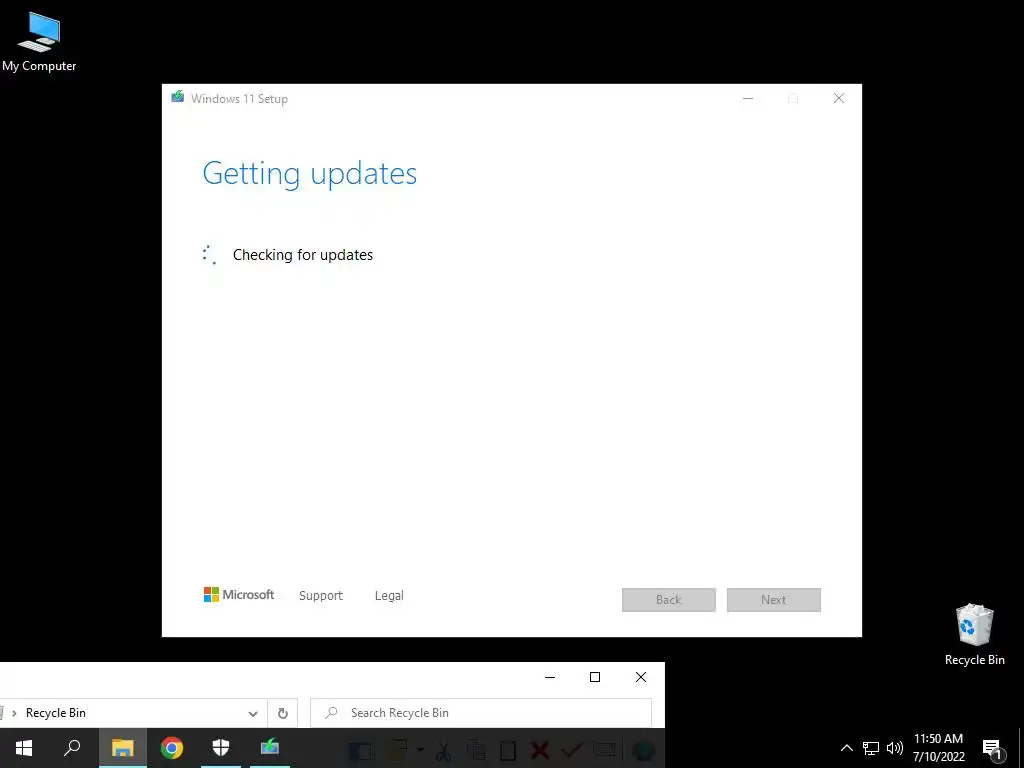The height and width of the screenshot is (768, 1024).
Task: Minimize the Recycle Bin Explorer window
Action: pyautogui.click(x=550, y=677)
